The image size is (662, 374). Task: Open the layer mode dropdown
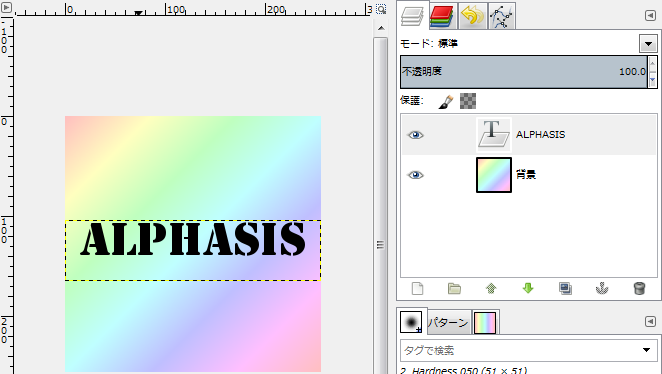point(648,43)
